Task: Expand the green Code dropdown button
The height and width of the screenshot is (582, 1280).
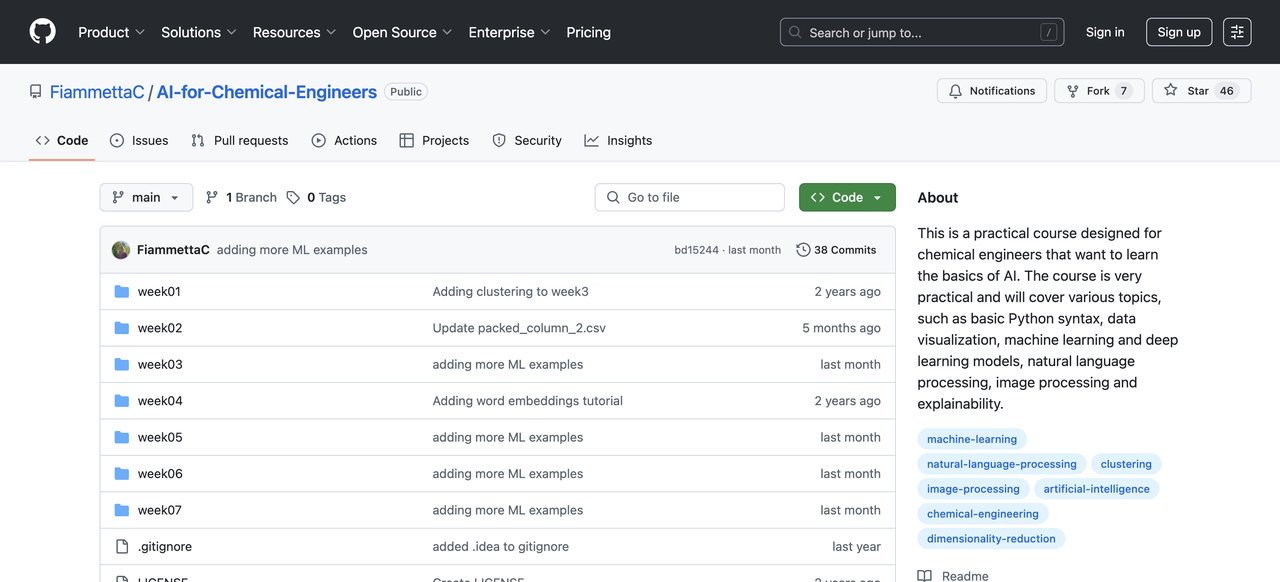Action: tap(847, 197)
